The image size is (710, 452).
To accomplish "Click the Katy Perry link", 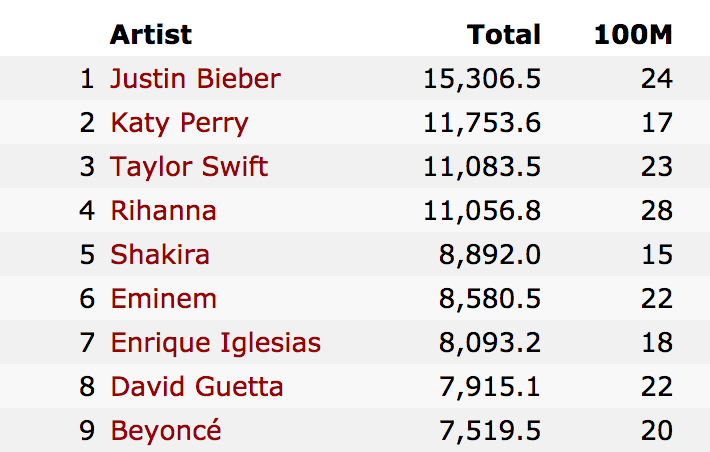I will point(179,123).
